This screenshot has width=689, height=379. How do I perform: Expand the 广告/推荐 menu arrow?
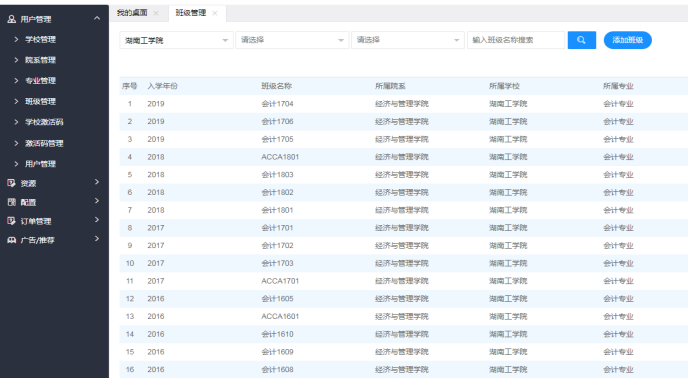(x=97, y=238)
